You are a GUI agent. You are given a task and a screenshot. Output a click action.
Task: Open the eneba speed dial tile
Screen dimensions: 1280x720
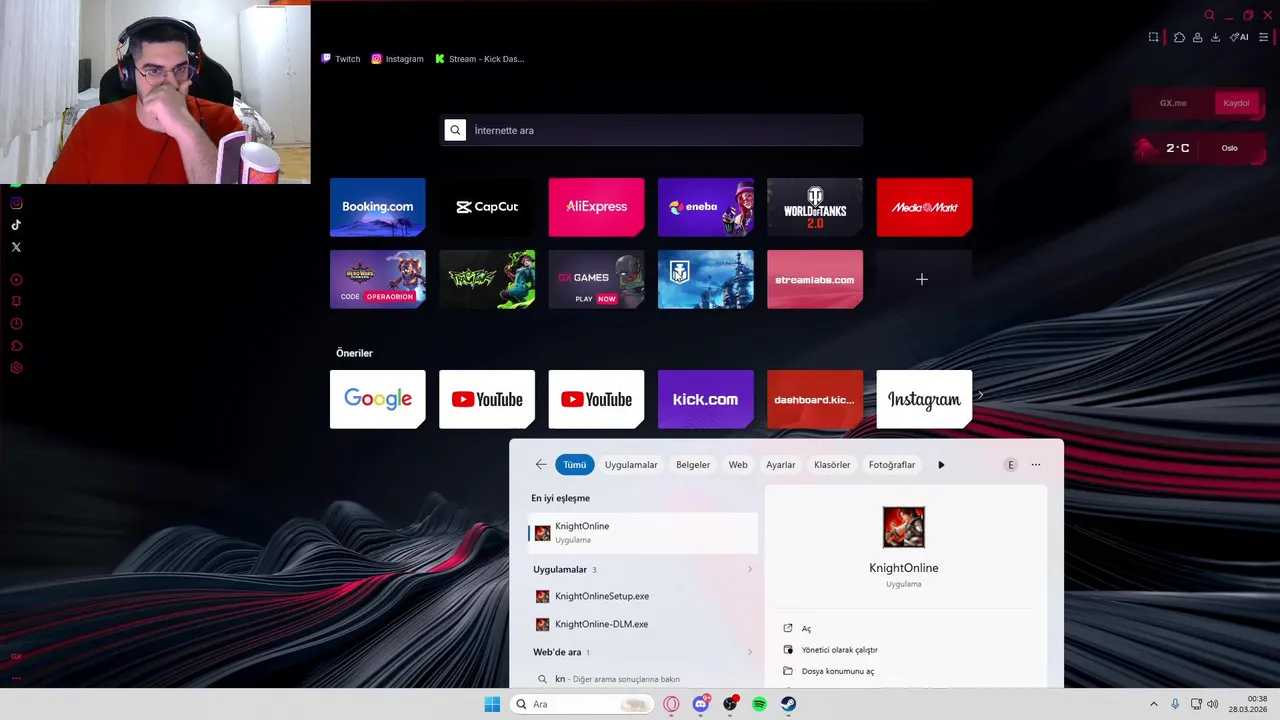tap(706, 207)
